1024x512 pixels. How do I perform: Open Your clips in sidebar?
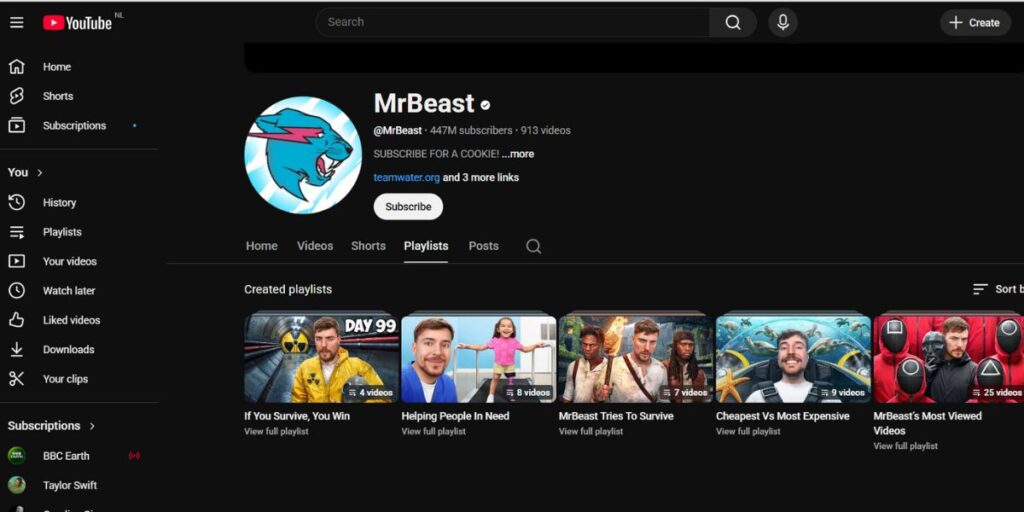(65, 379)
